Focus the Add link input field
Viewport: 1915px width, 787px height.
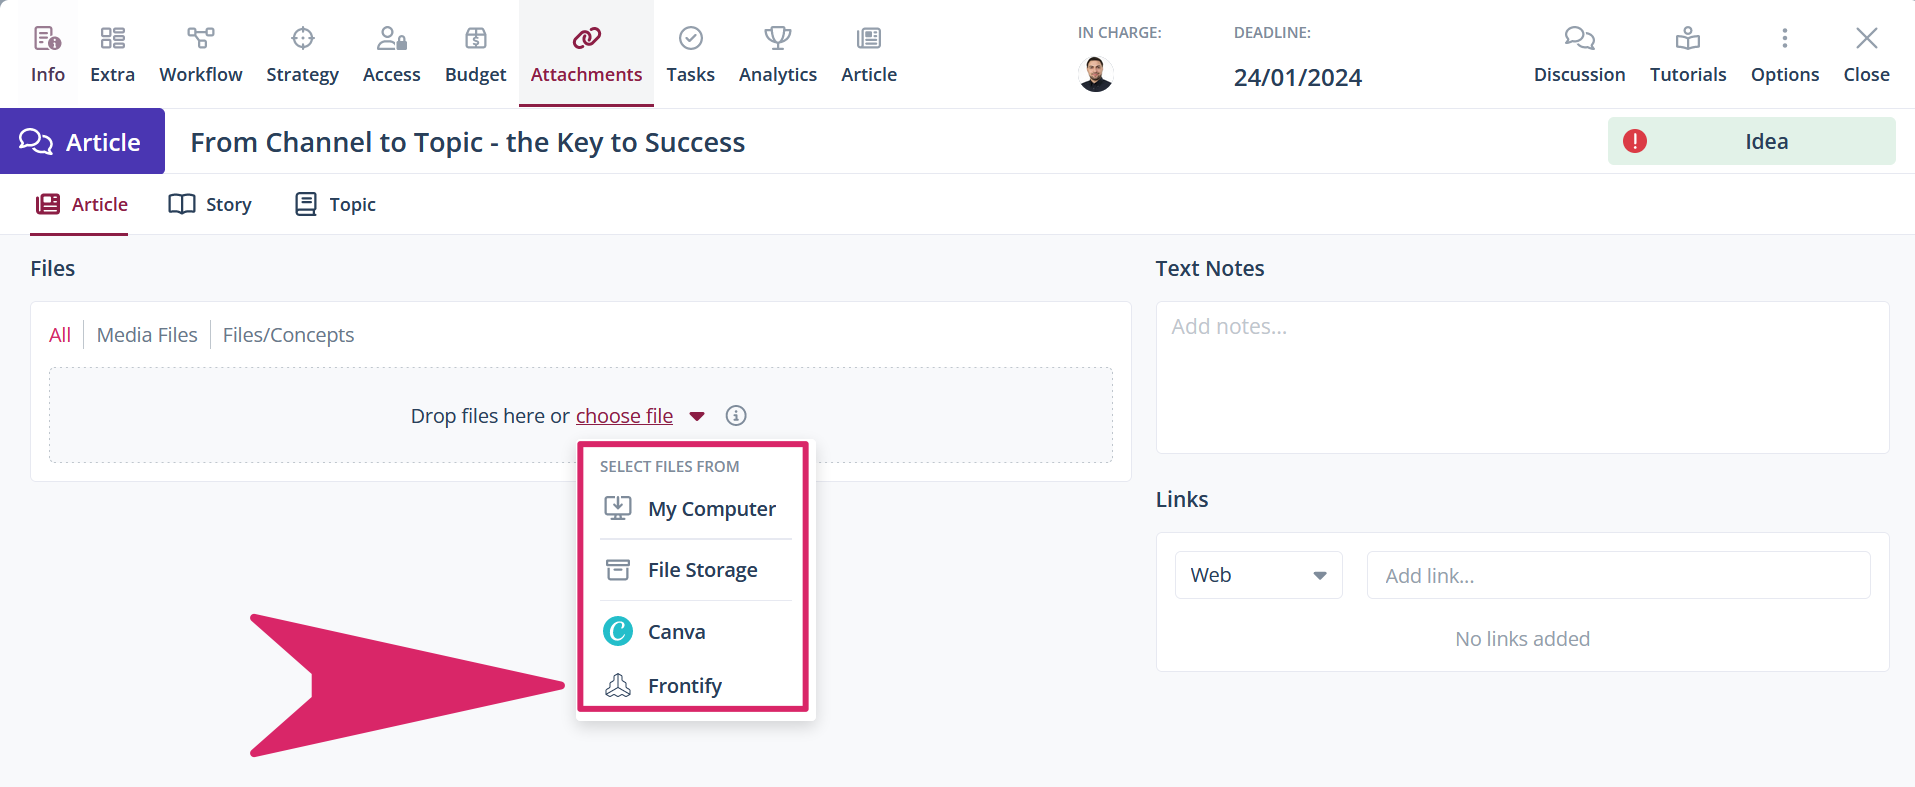[x=1617, y=576]
